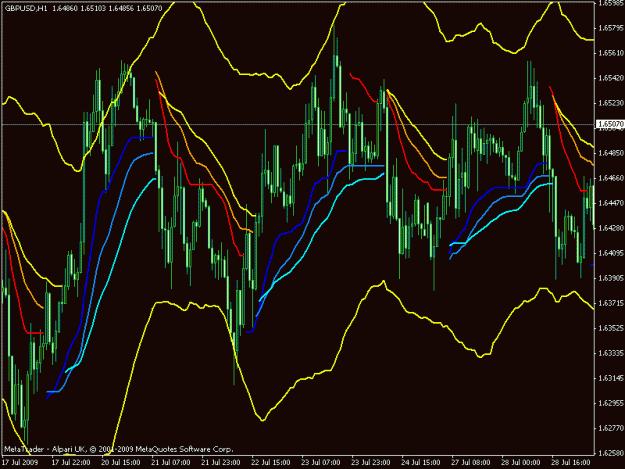Click the 17 Jul 2009 date label
The width and height of the screenshot is (625, 469).
click(x=20, y=463)
